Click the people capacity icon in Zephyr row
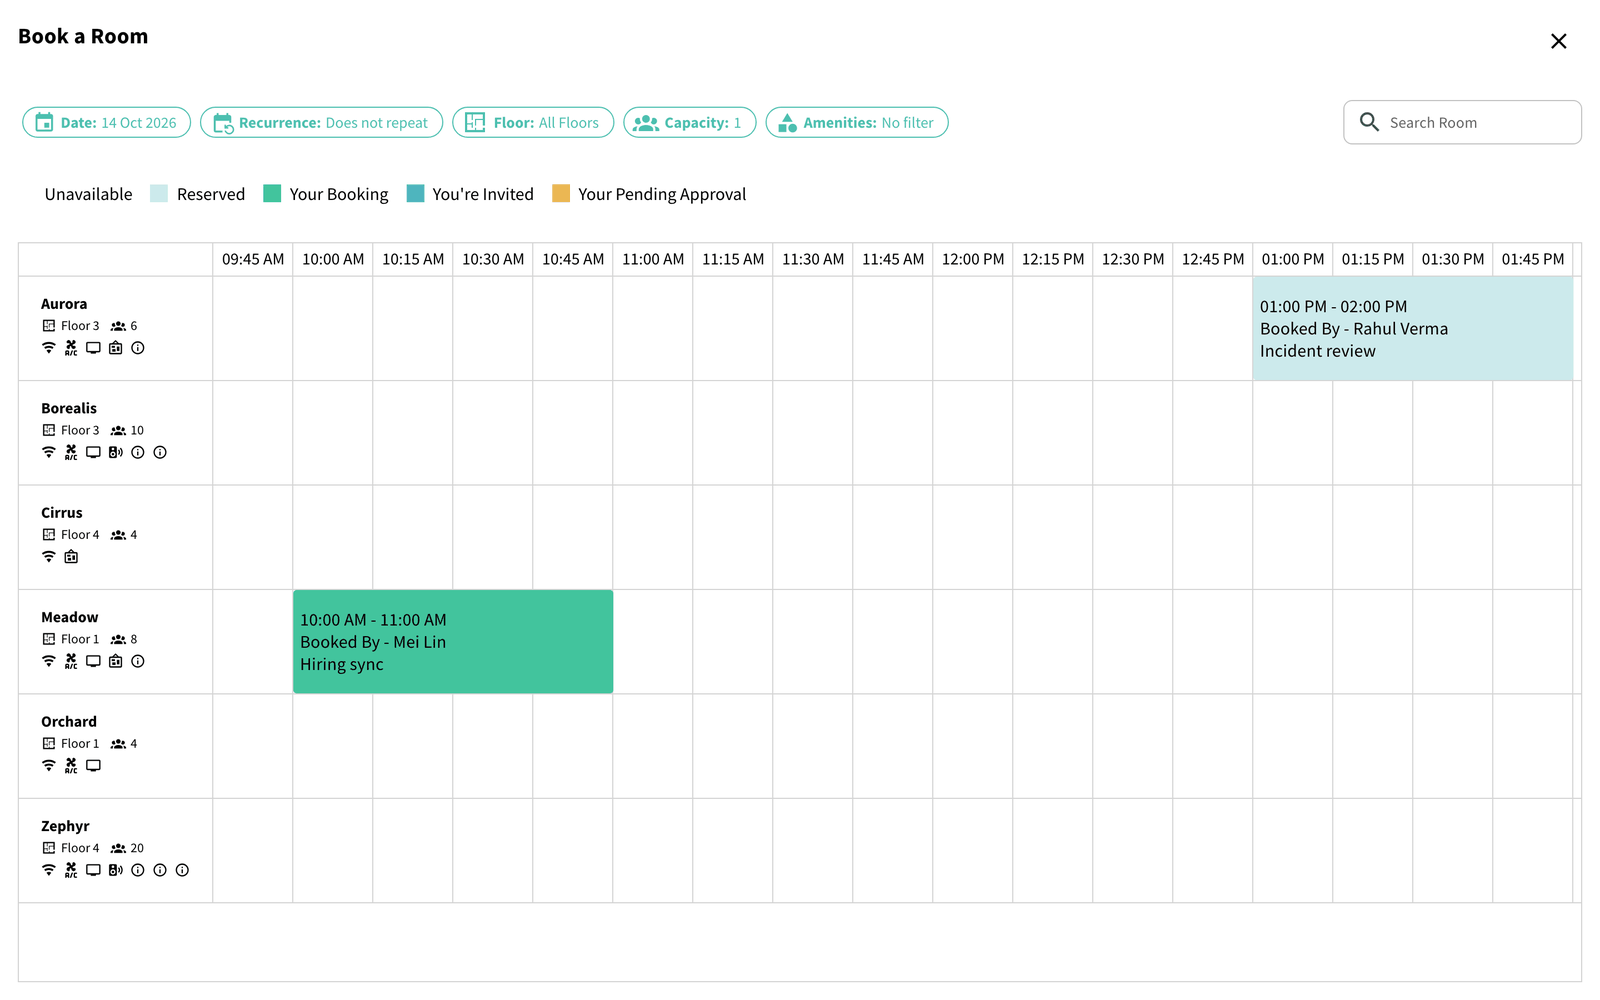1600x1000 pixels. pyautogui.click(x=118, y=848)
